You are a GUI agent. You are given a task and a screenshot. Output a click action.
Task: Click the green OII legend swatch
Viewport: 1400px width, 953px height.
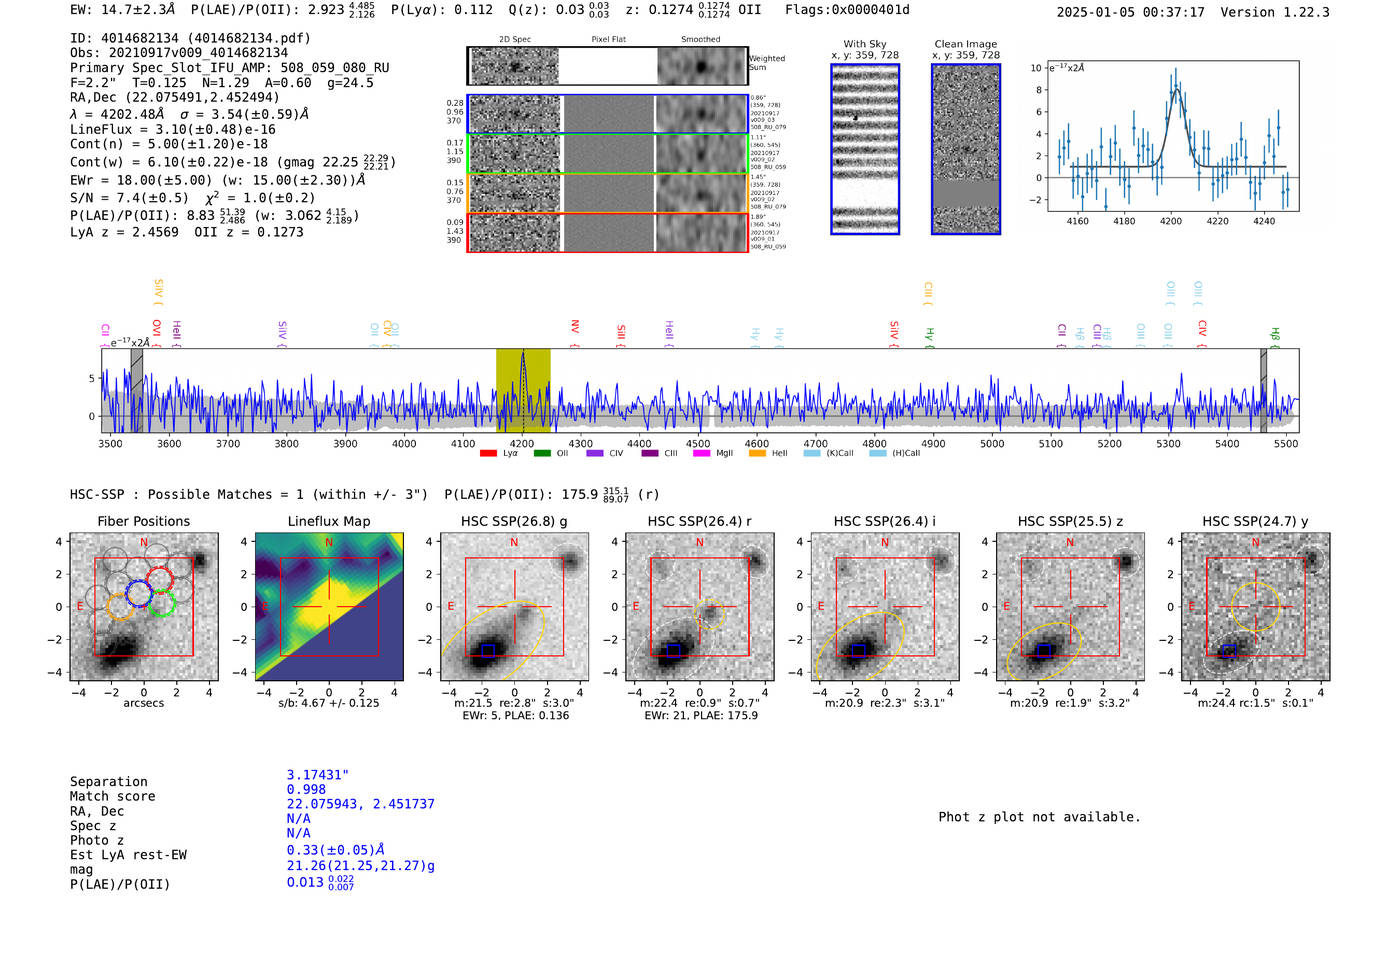coord(542,454)
